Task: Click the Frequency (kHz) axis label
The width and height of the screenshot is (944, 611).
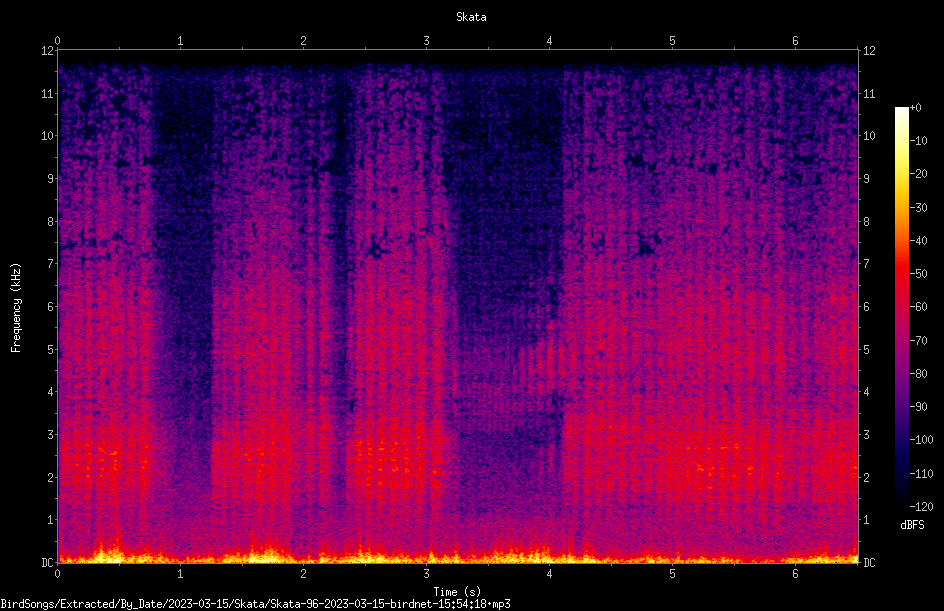Action: (x=16, y=307)
